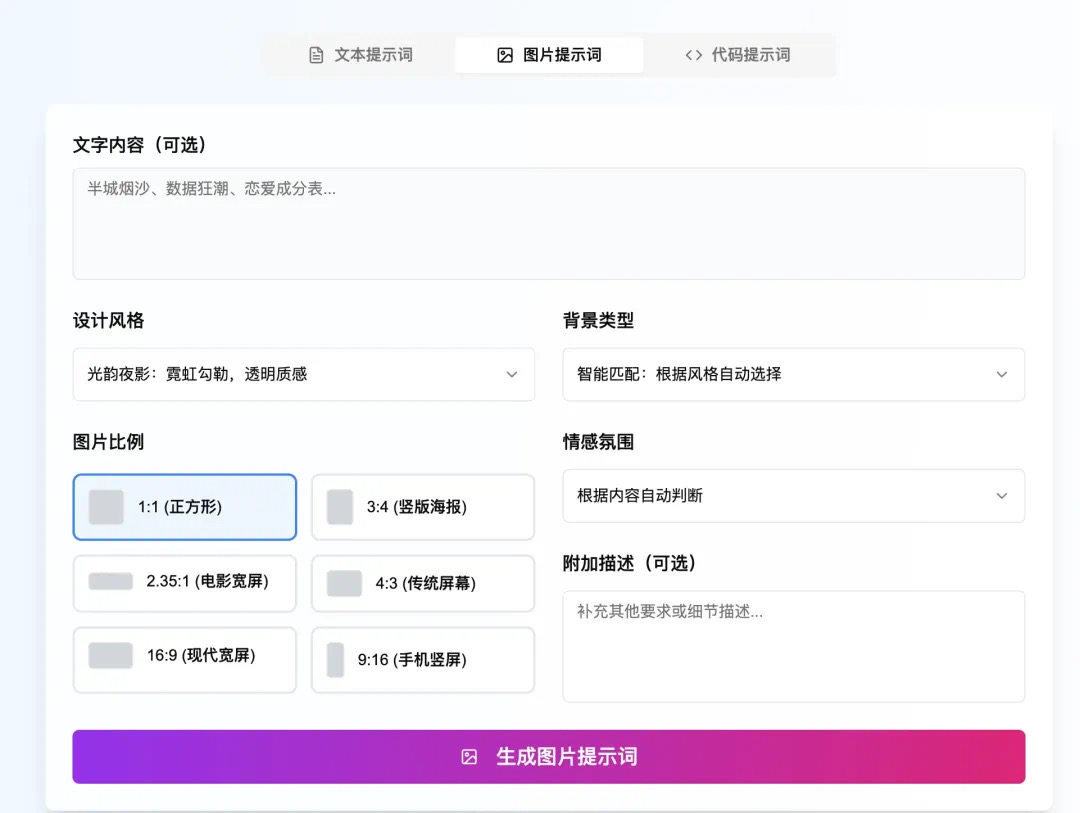Click the square 1:1 ratio preview icon
The height and width of the screenshot is (813, 1080).
point(106,507)
